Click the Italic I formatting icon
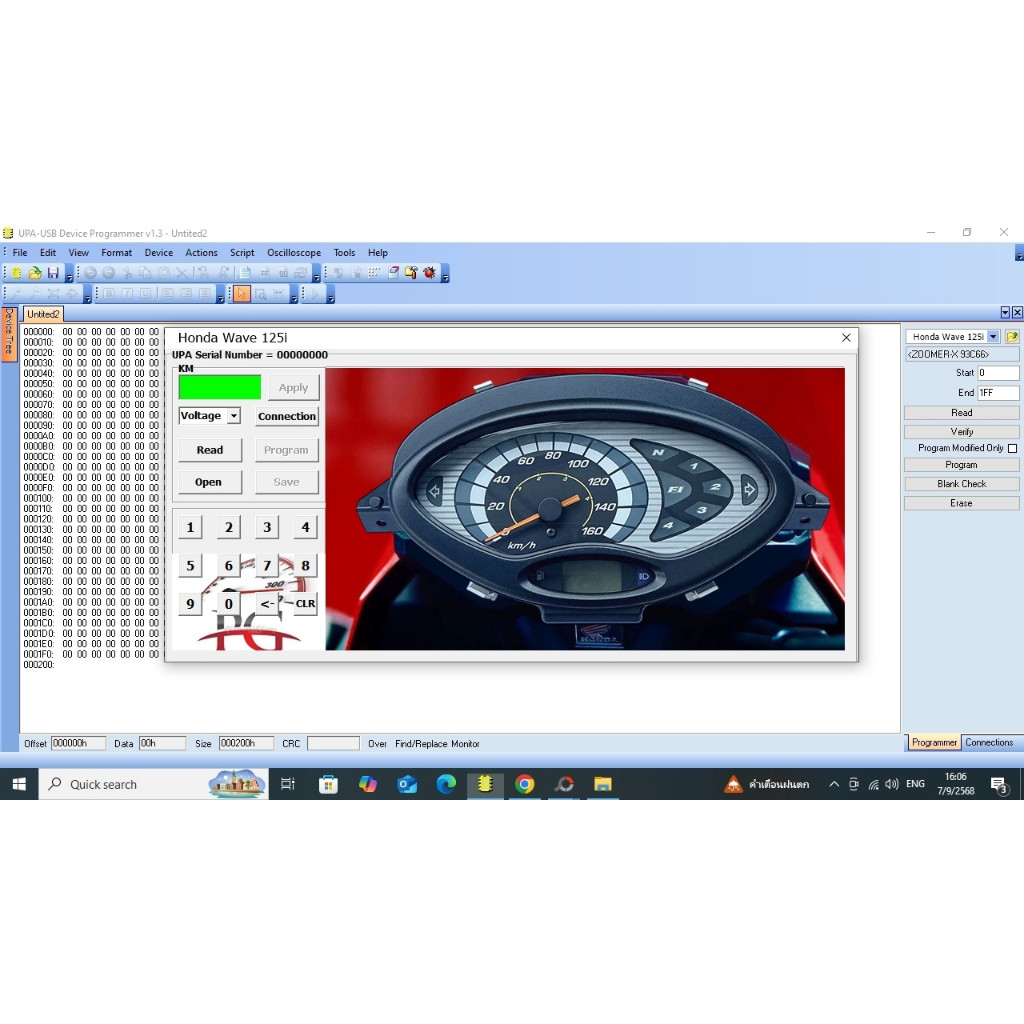 (x=127, y=294)
